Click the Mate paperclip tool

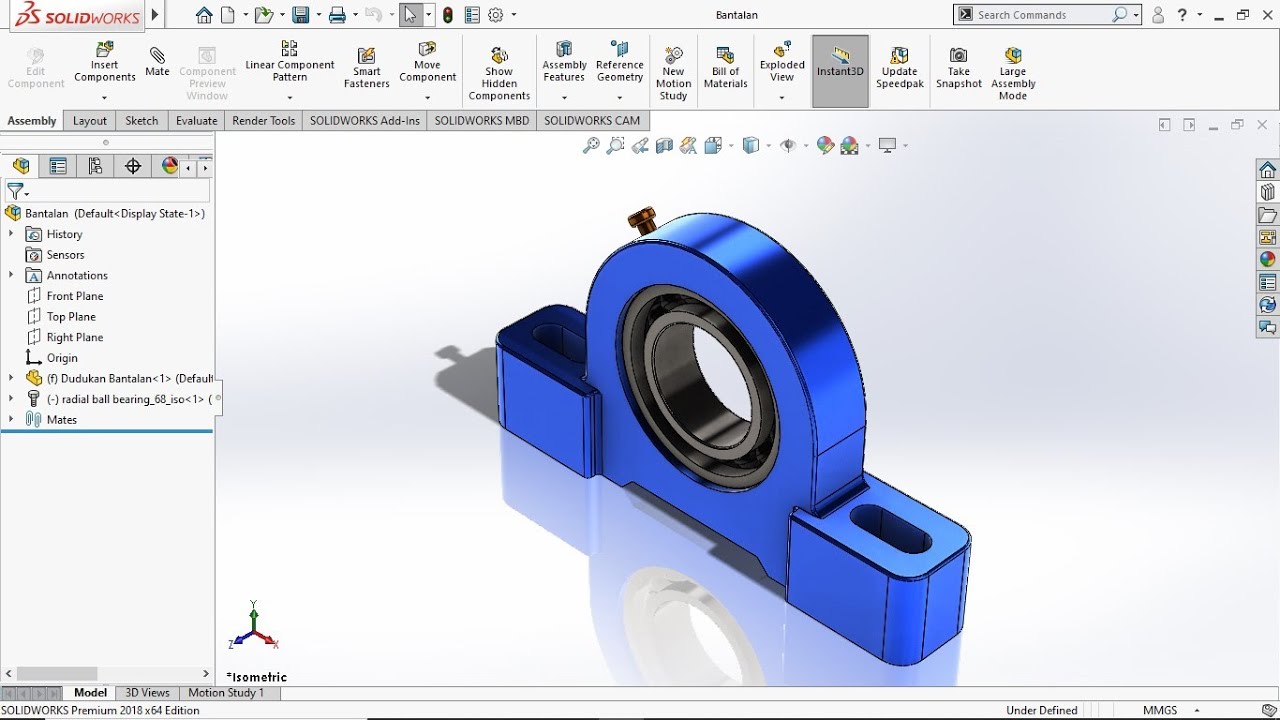click(x=157, y=60)
